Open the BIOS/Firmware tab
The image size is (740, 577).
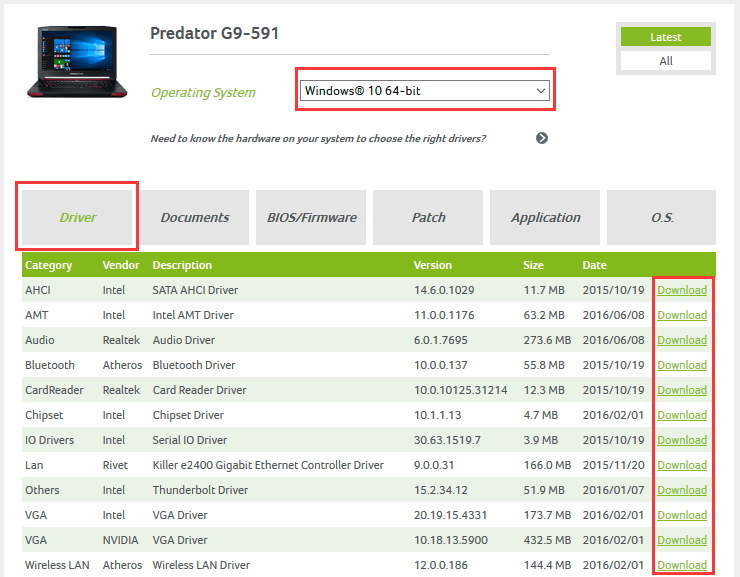click(311, 217)
